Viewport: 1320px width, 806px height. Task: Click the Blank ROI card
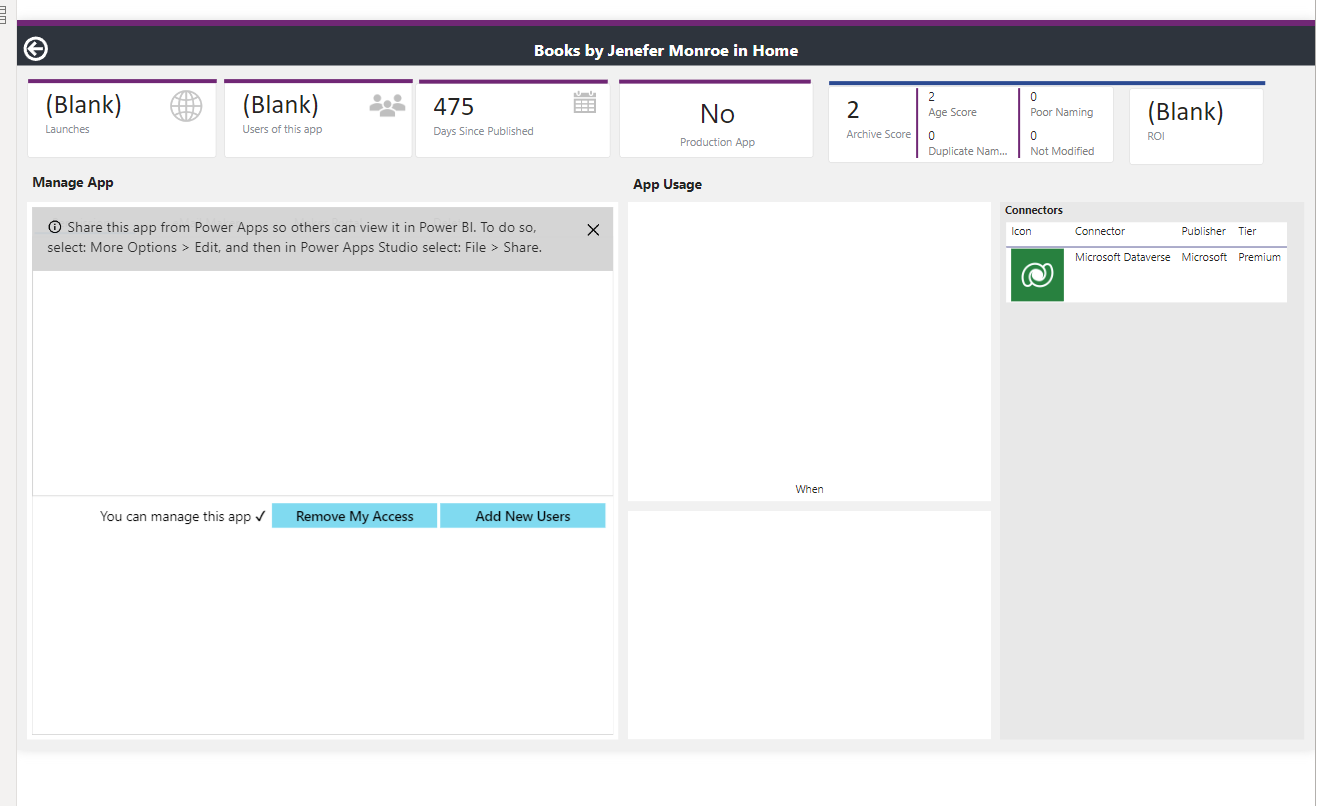click(x=1196, y=118)
